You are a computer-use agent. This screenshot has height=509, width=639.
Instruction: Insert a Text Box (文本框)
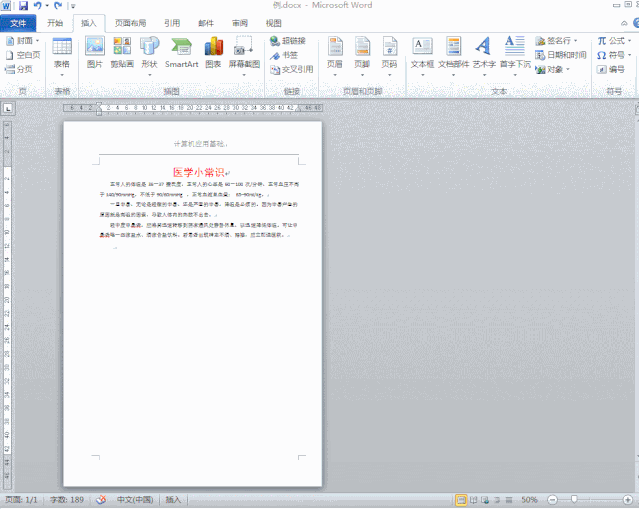click(422, 57)
